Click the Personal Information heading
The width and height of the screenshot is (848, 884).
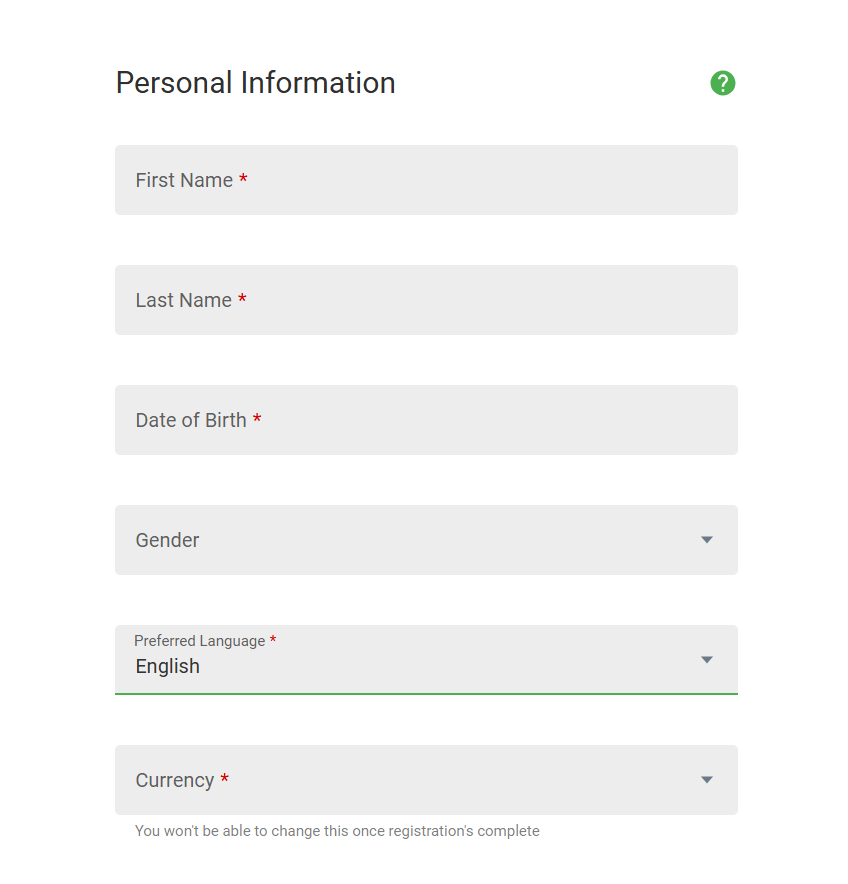coord(256,83)
